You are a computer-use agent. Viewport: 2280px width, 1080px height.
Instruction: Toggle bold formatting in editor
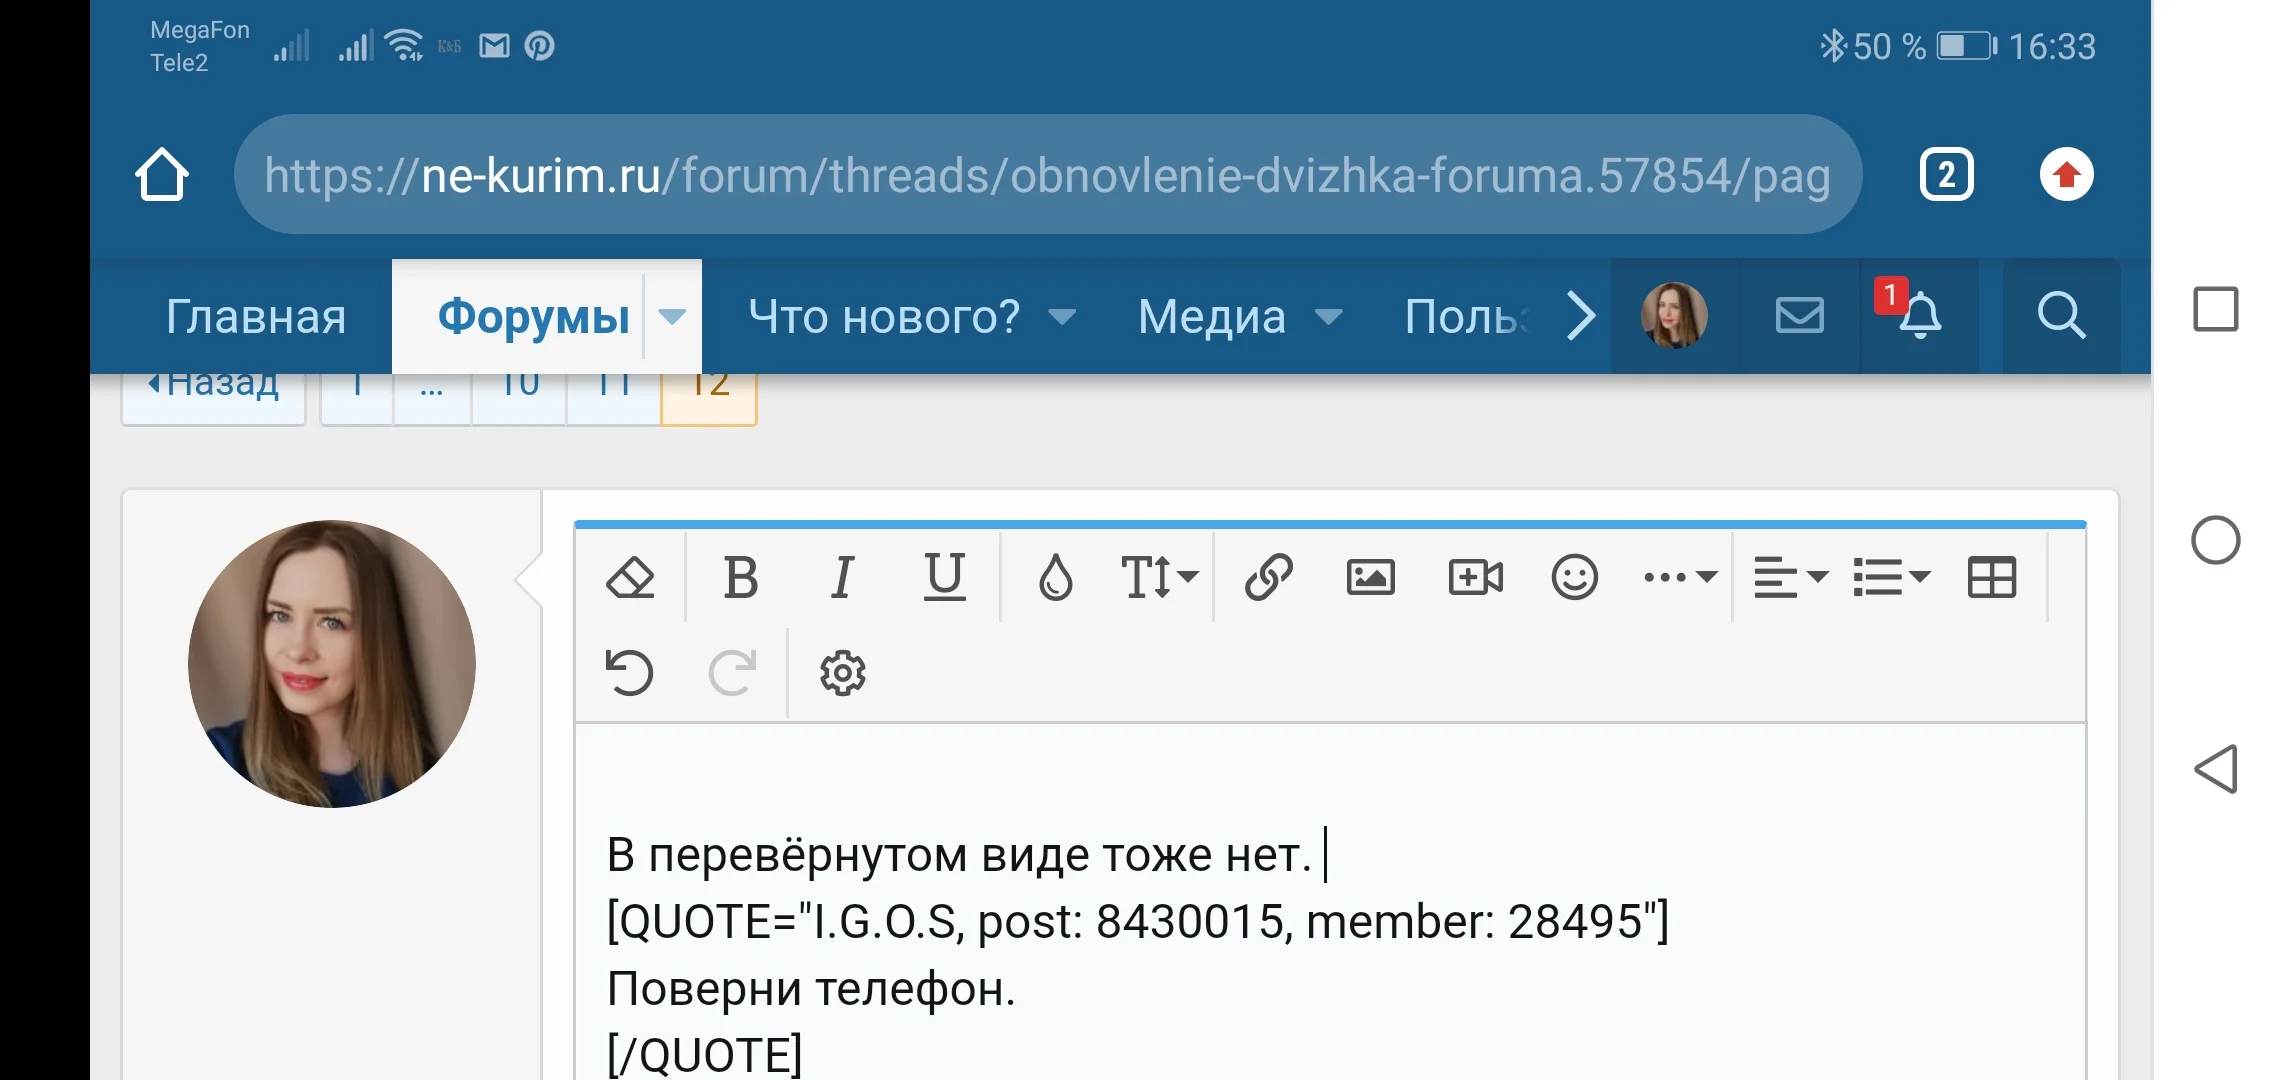pyautogui.click(x=740, y=577)
